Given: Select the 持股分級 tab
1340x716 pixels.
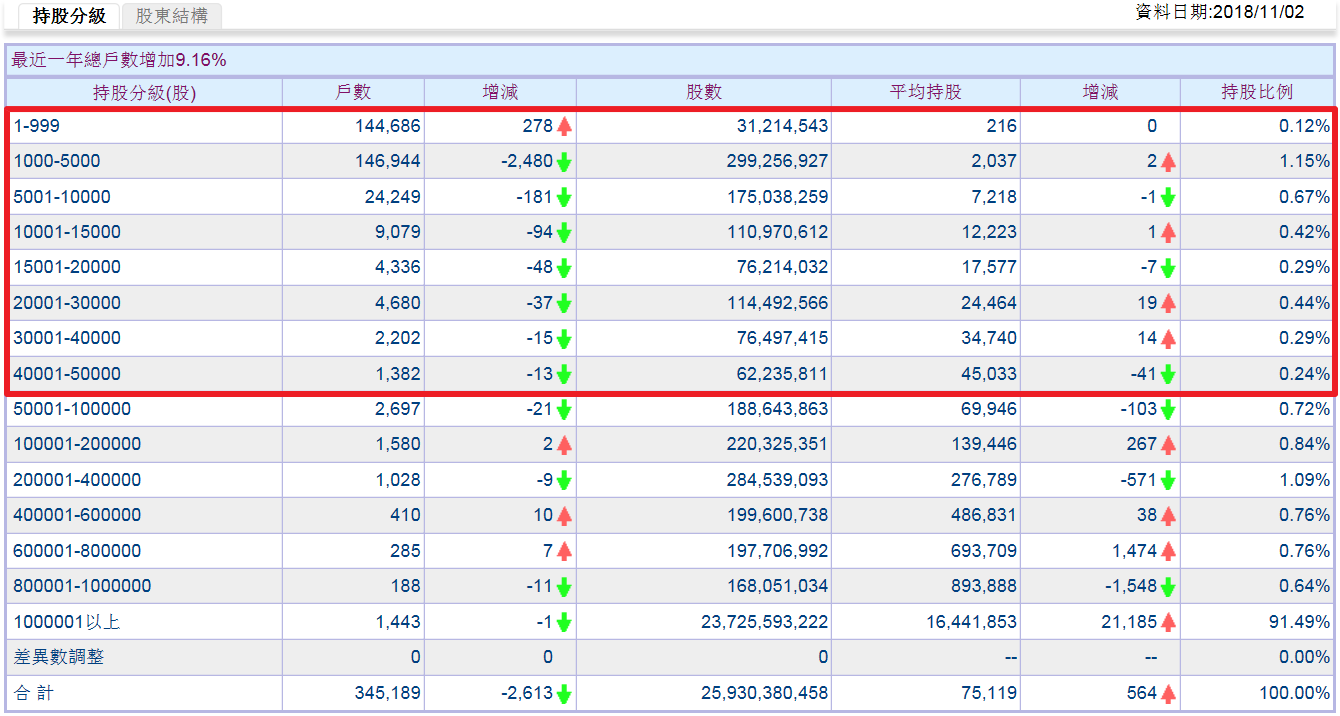Looking at the screenshot, I should 69,16.
